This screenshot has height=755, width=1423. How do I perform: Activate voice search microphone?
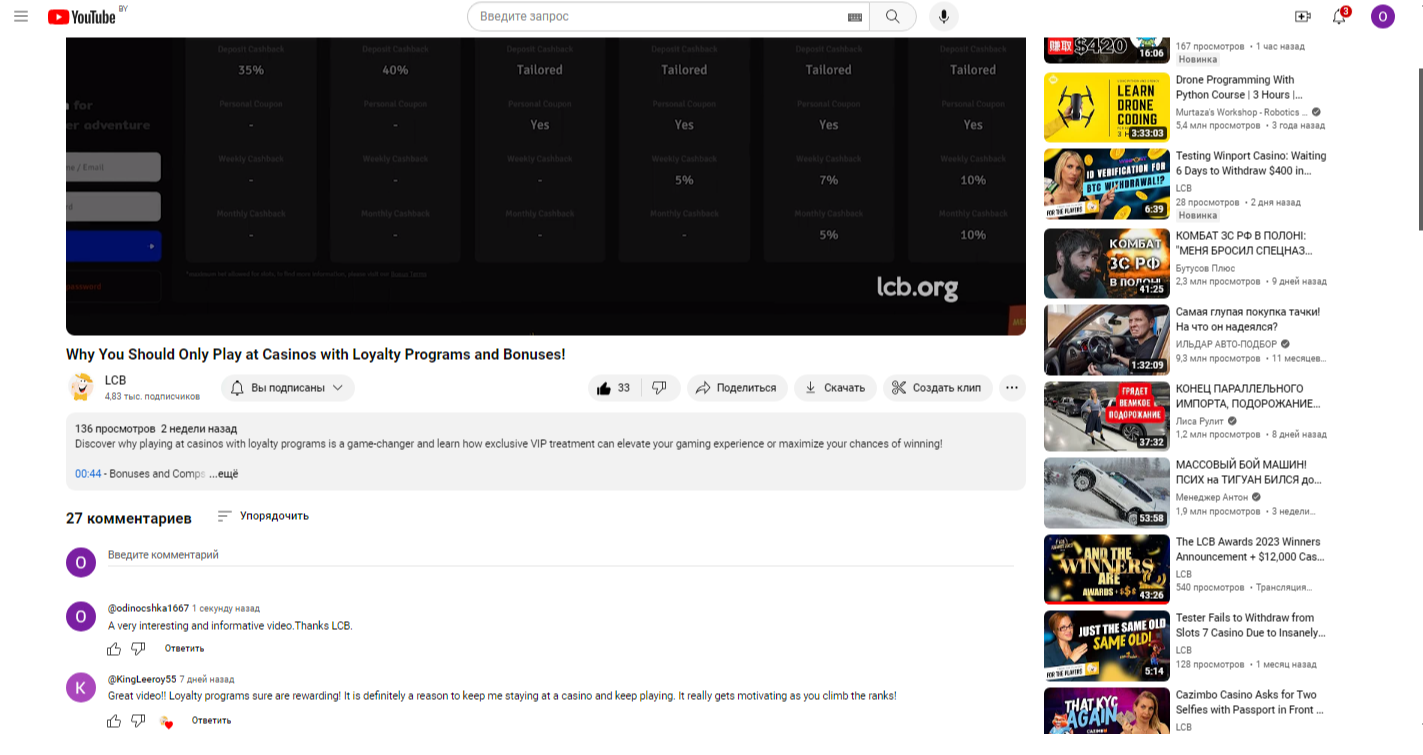(942, 17)
